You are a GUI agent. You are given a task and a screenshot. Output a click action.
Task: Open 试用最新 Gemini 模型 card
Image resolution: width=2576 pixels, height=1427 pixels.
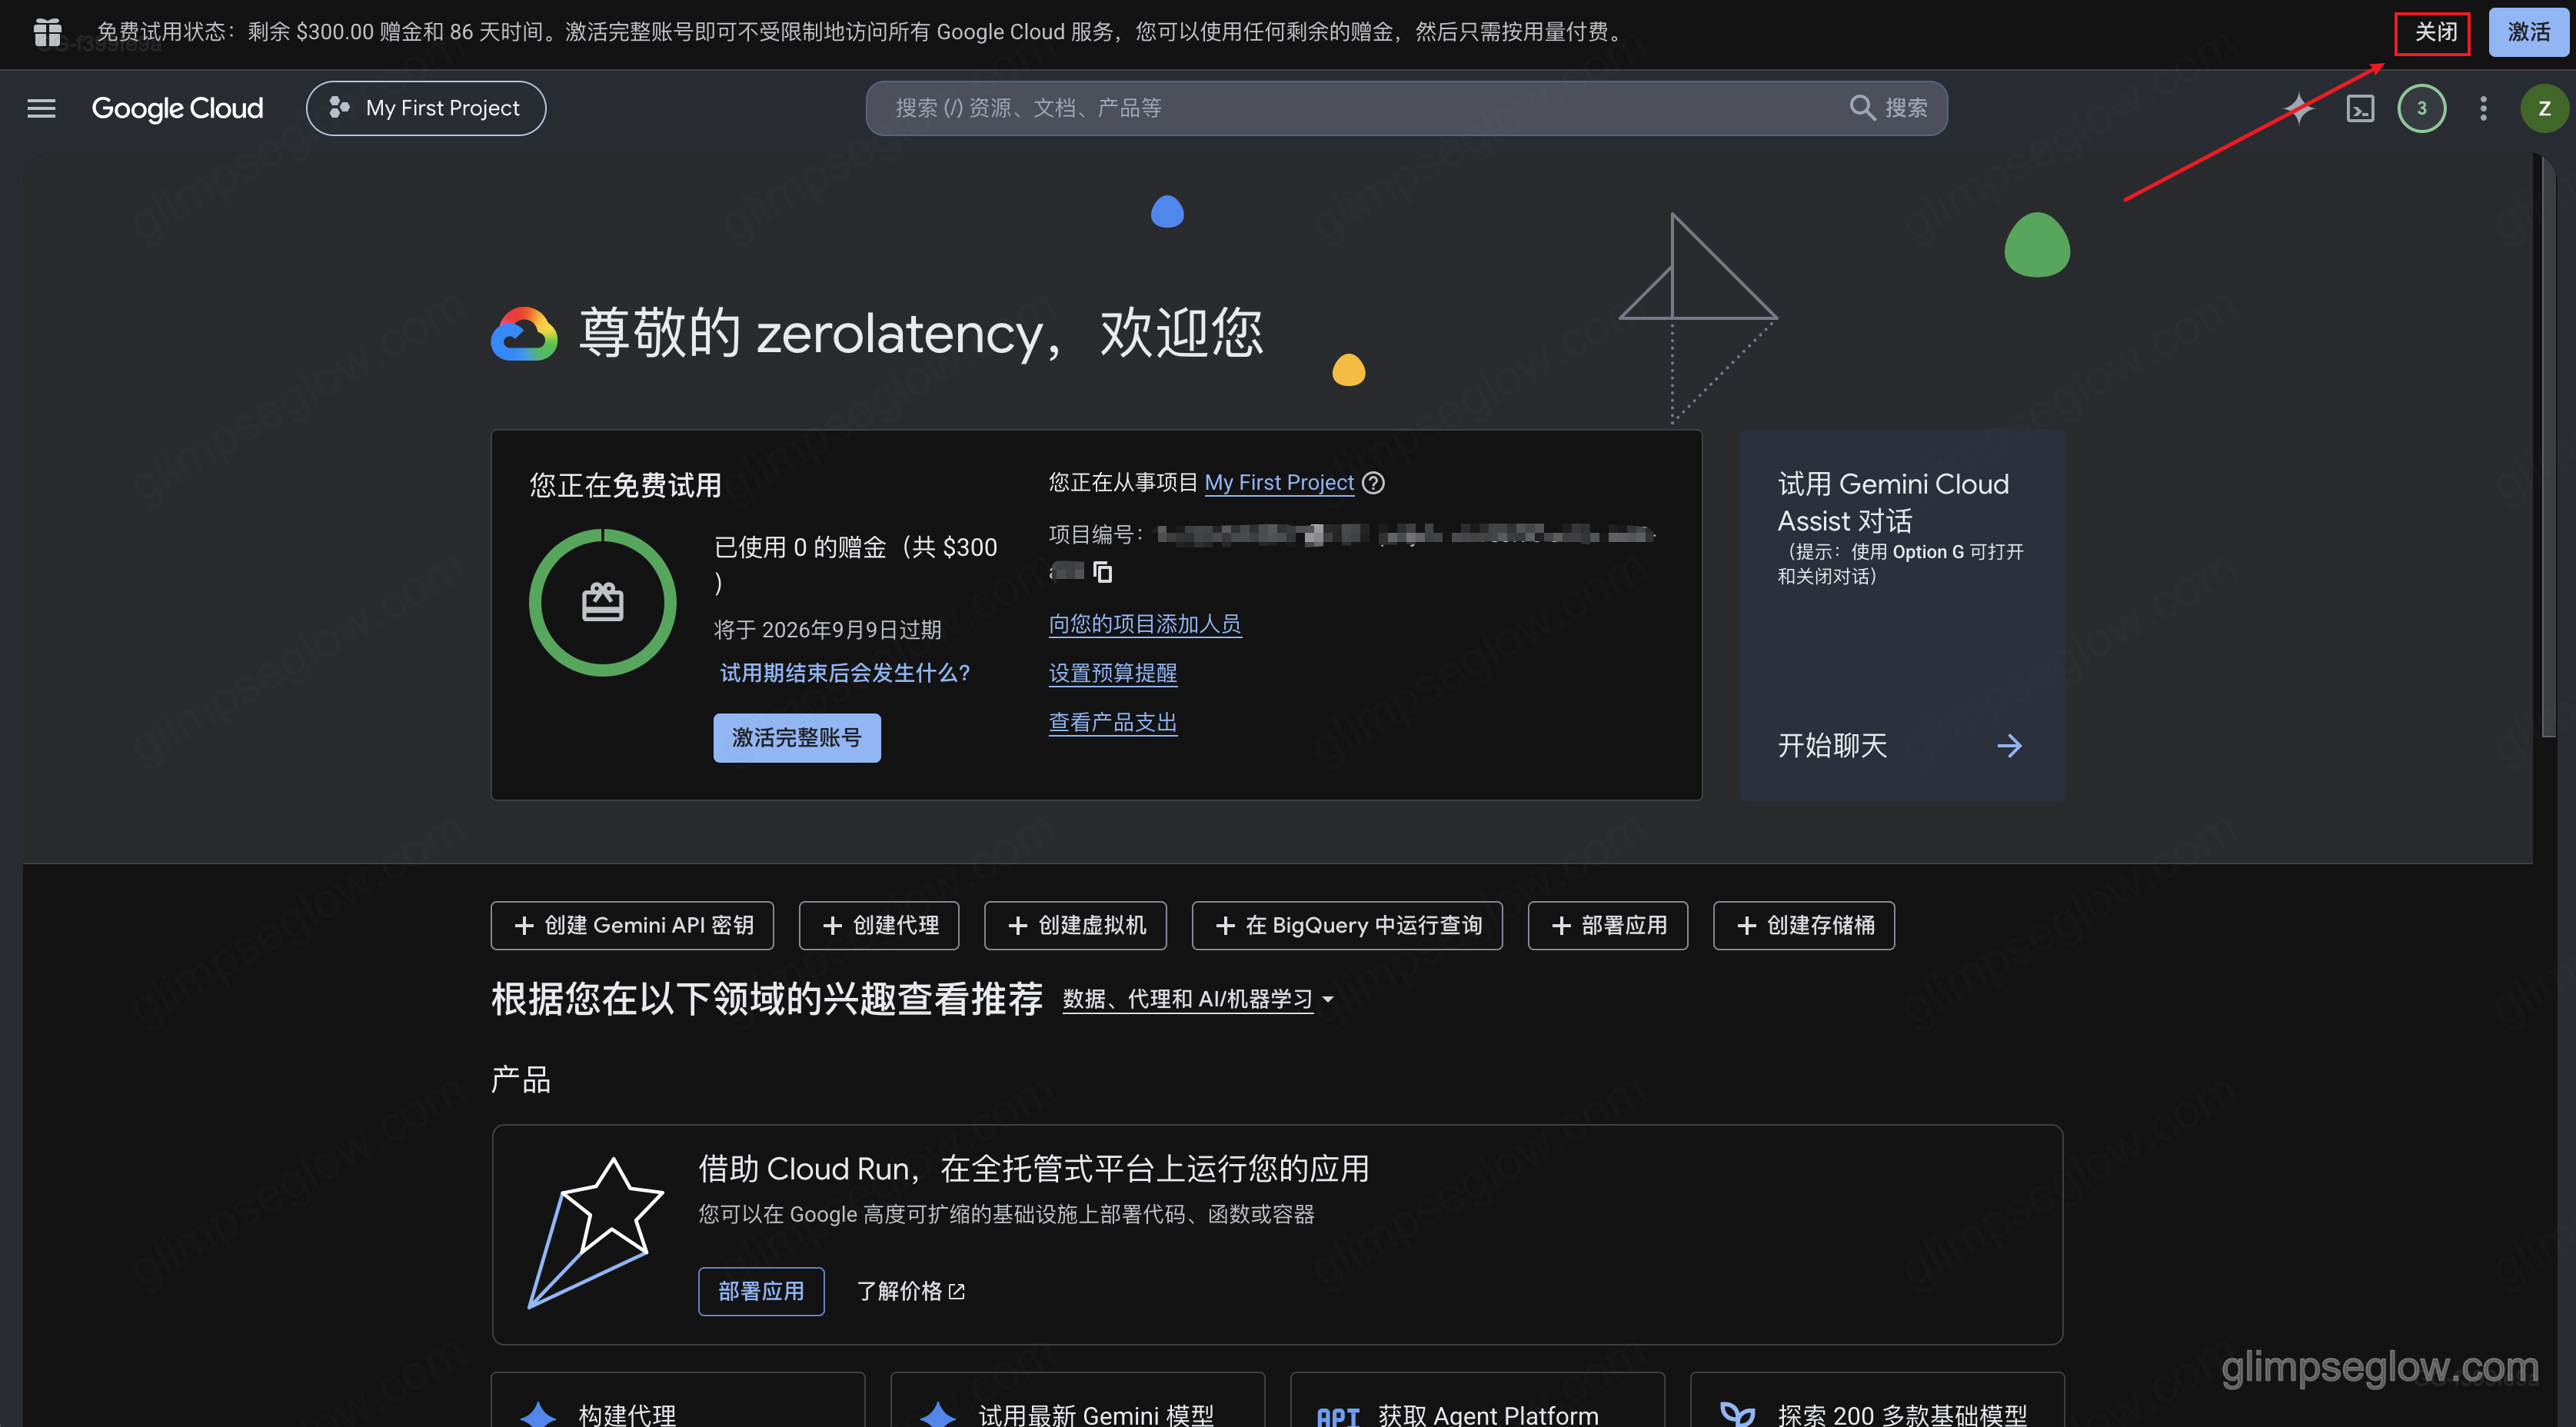1078,1400
